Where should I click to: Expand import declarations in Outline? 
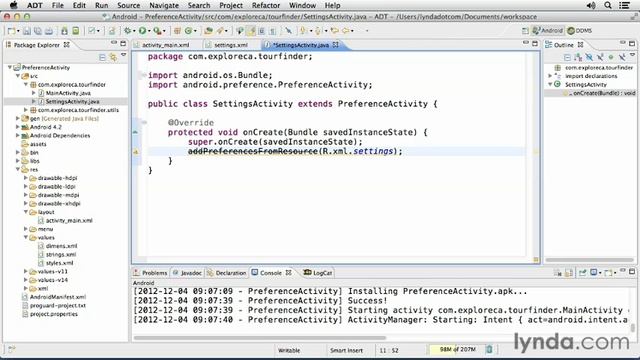[x=550, y=76]
